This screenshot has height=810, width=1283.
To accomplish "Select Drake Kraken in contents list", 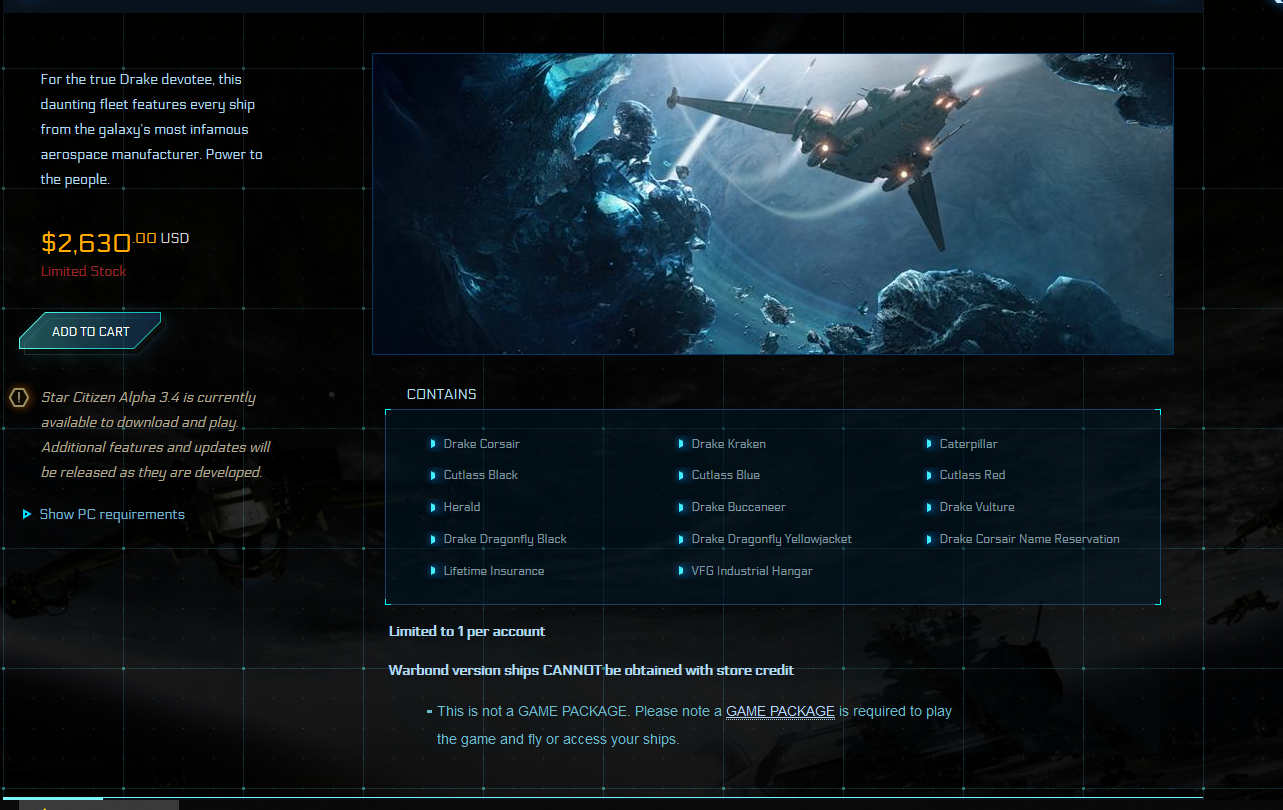I will 728,443.
